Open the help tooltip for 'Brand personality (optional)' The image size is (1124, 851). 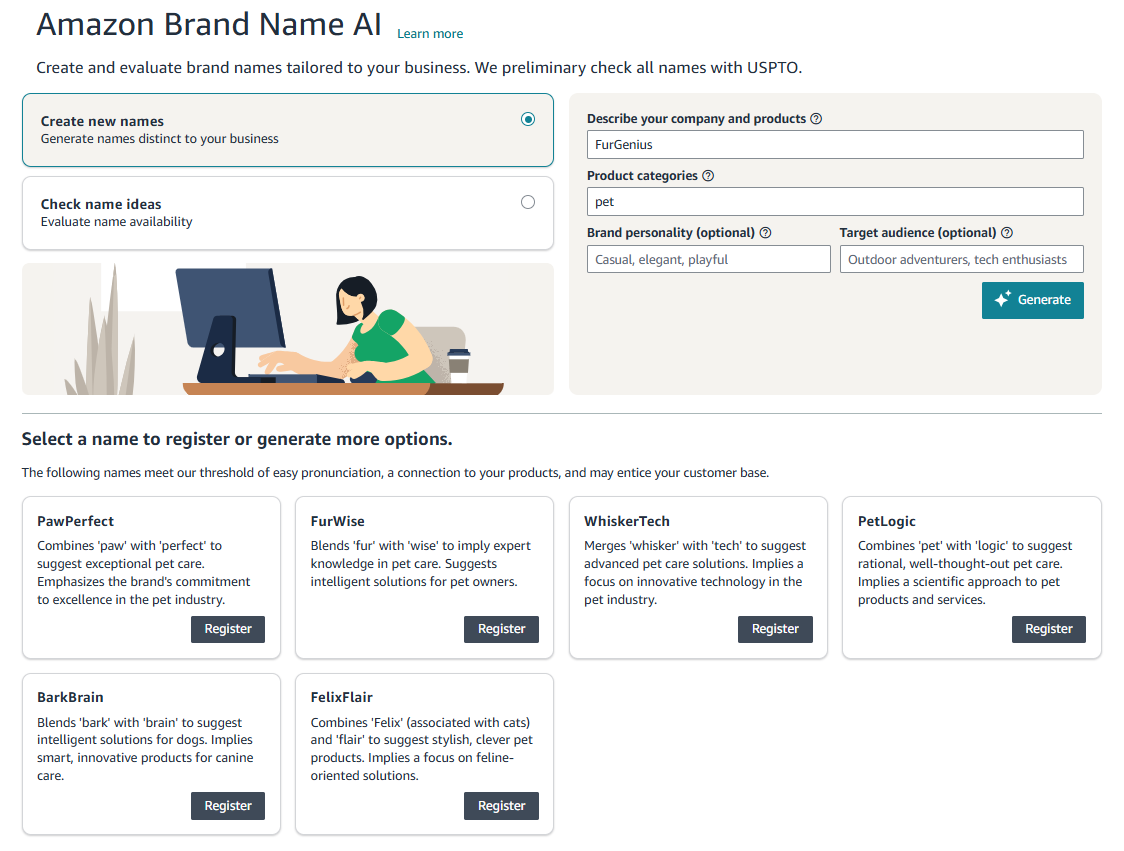pyautogui.click(x=765, y=232)
